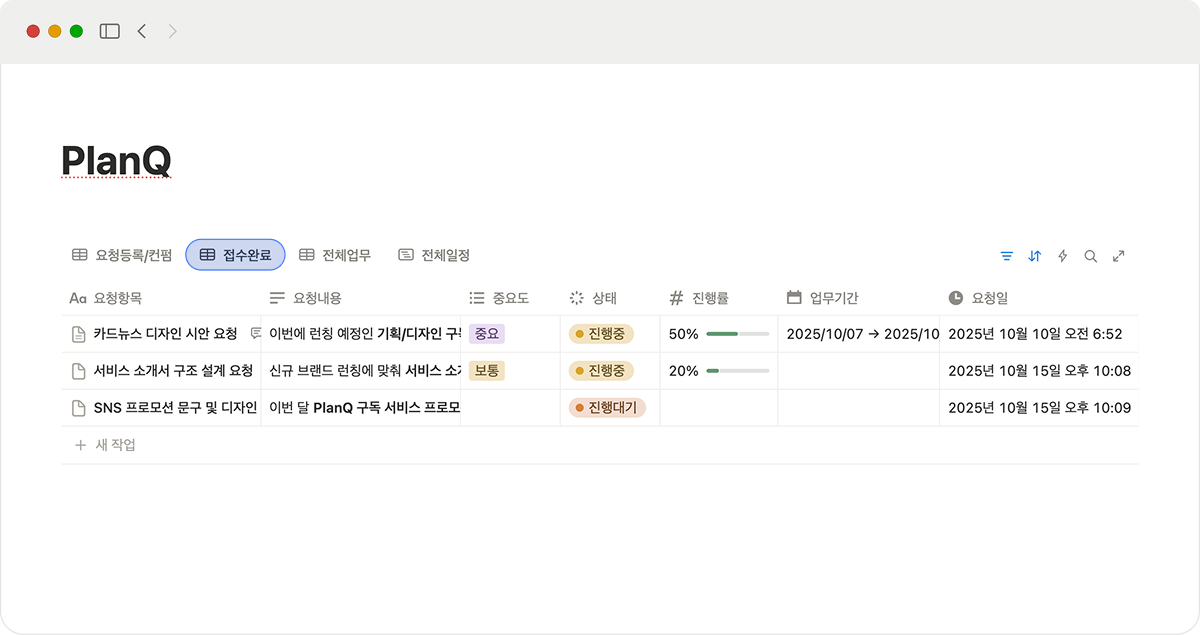This screenshot has width=1200, height=635.
Task: Expand the database to full page view
Action: click(x=1119, y=256)
